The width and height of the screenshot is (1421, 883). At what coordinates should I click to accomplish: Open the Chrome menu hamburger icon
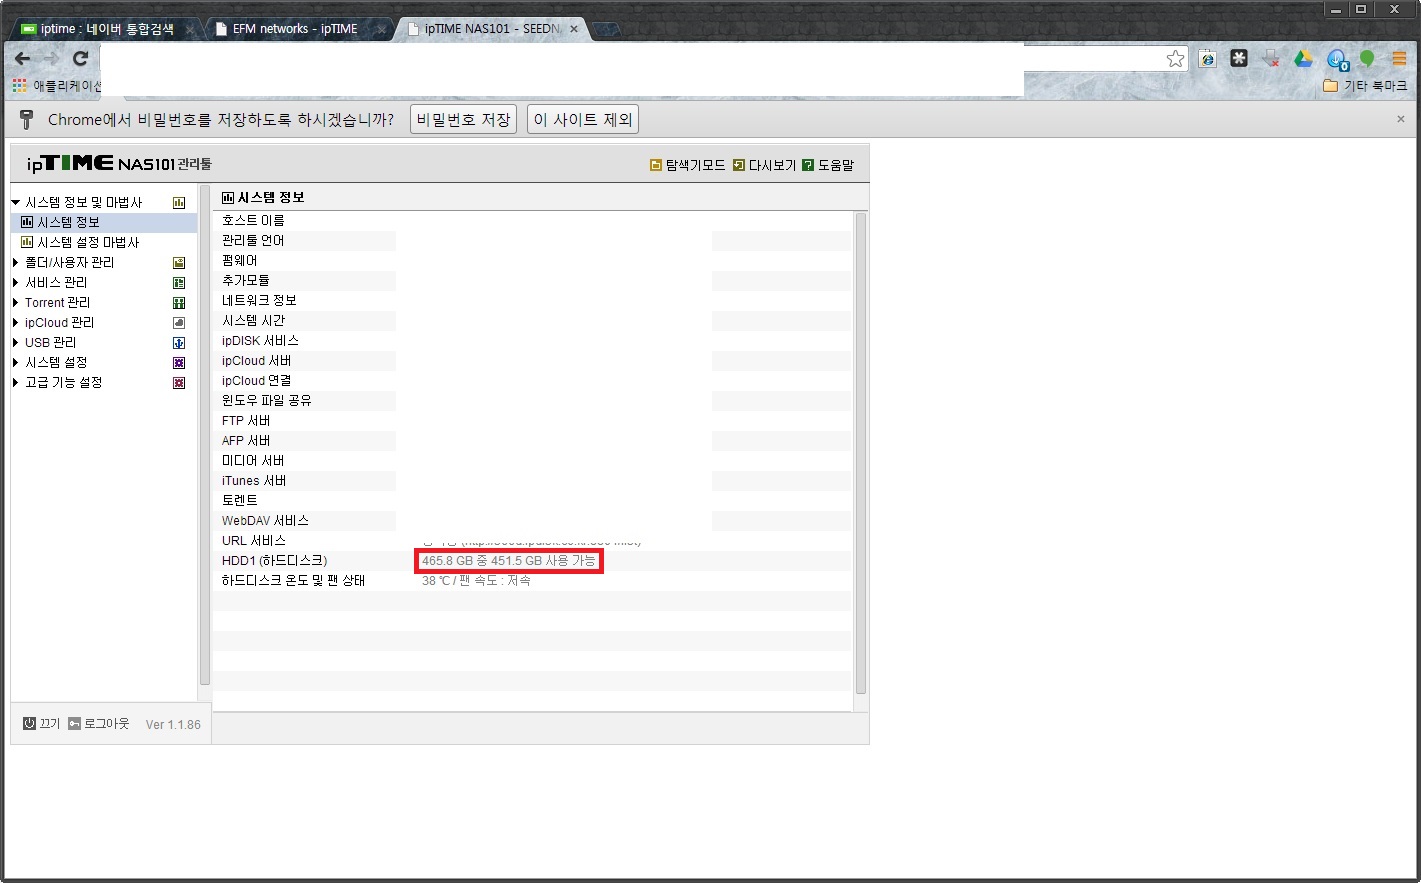(1399, 59)
